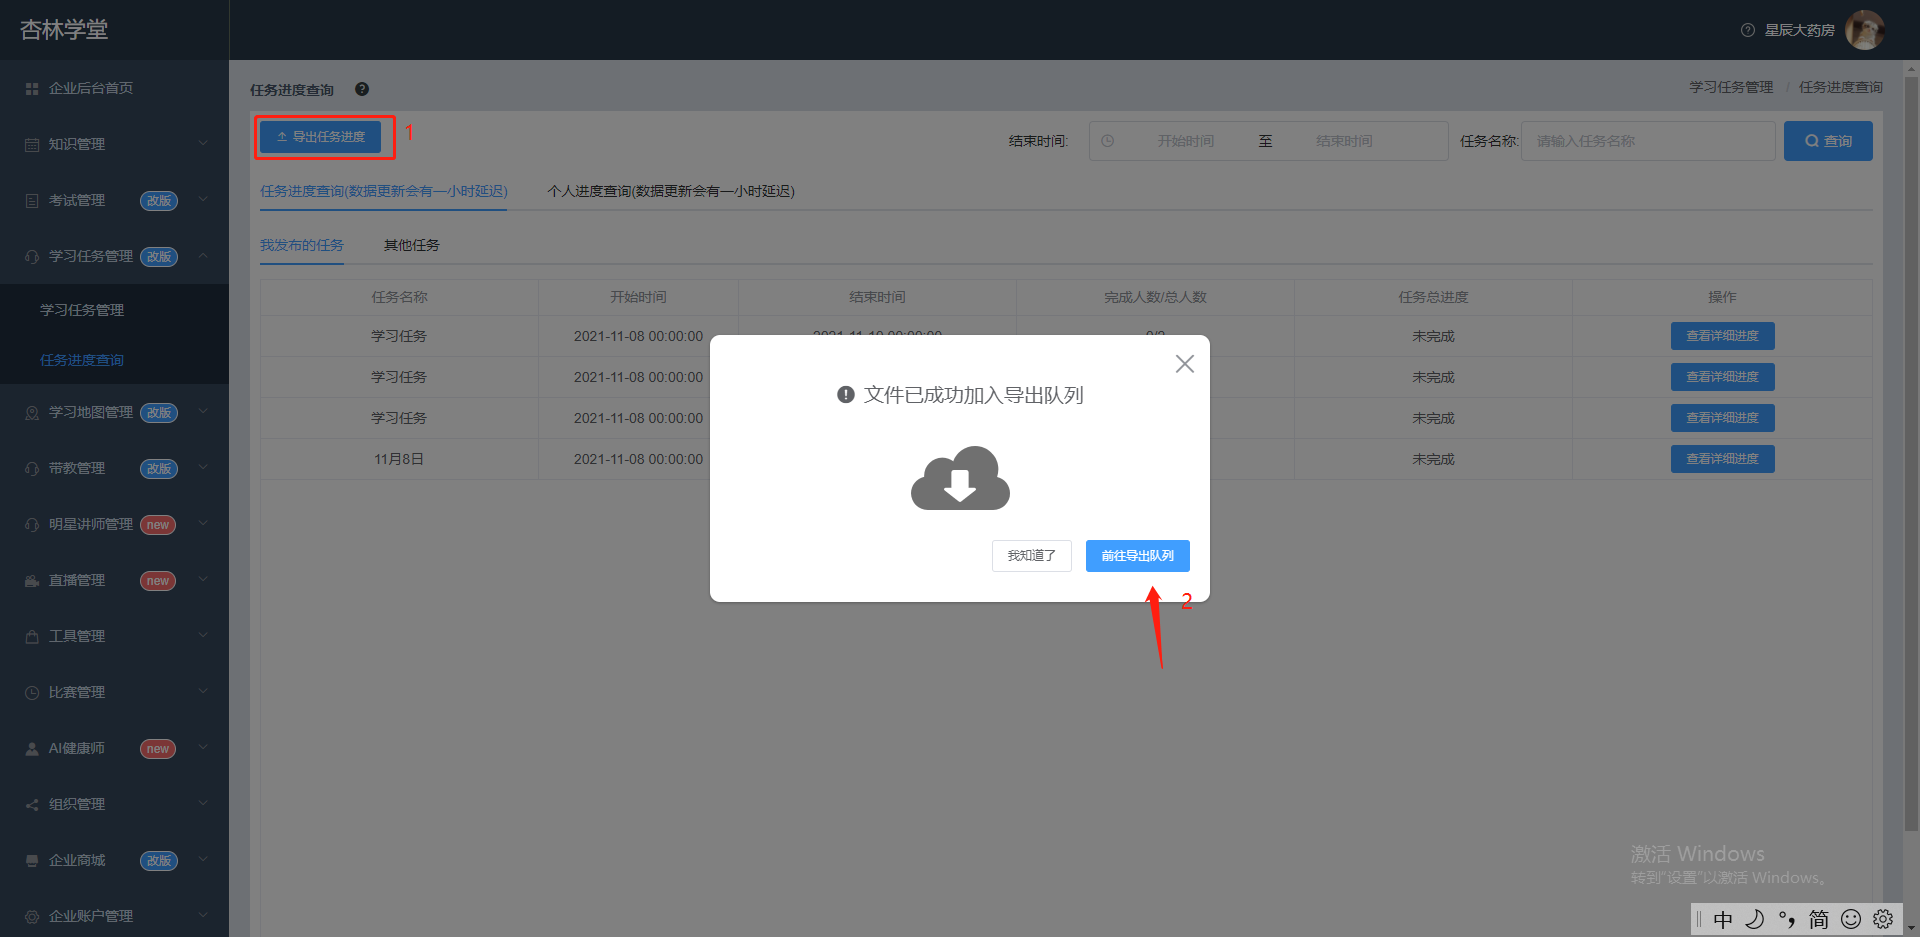Viewport: 1920px width, 937px height.
Task: Dismiss dialog with 我知道了 button
Action: click(x=1032, y=556)
